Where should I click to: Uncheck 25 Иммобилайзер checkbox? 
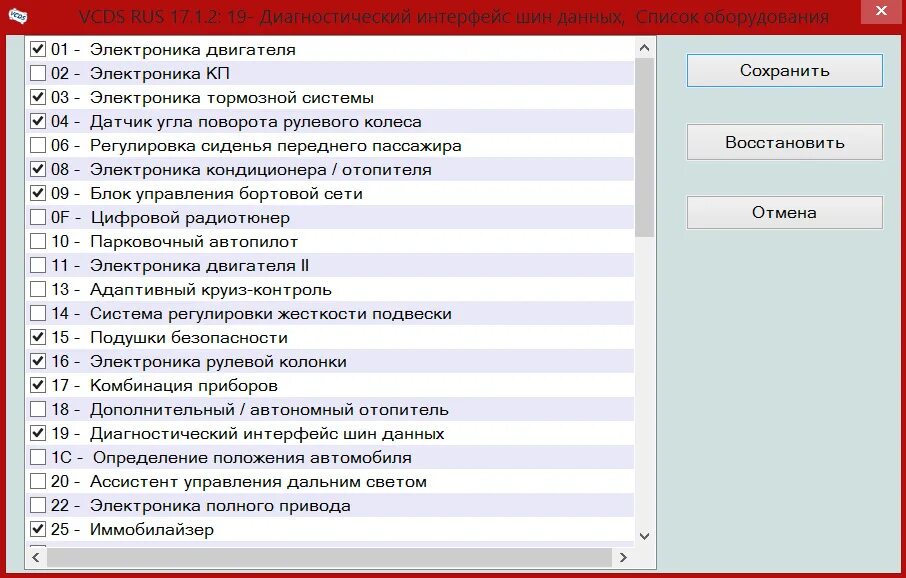pos(38,529)
